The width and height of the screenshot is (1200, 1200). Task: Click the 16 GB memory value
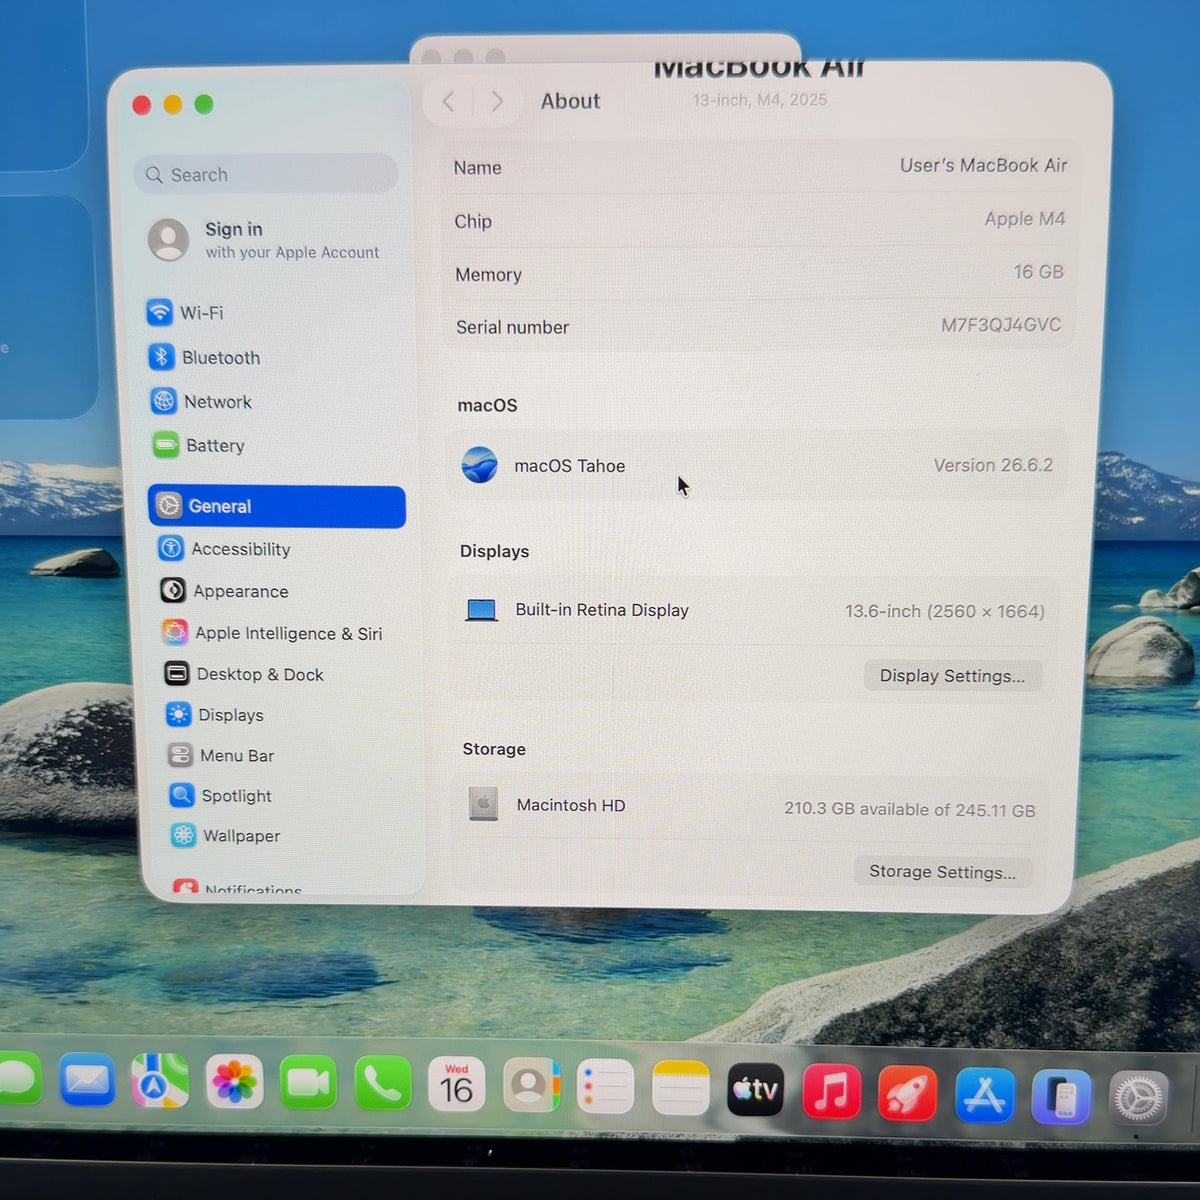coord(1038,271)
